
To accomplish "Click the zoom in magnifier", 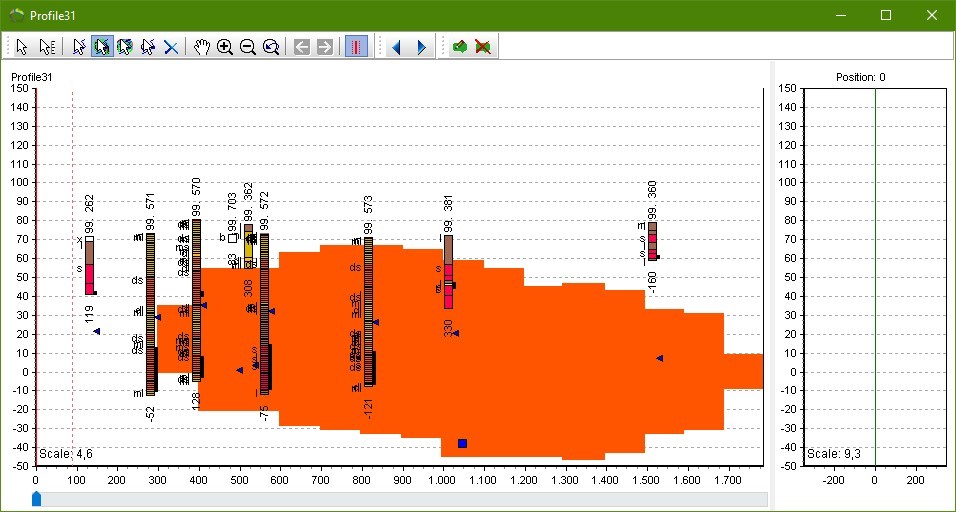I will [225, 47].
